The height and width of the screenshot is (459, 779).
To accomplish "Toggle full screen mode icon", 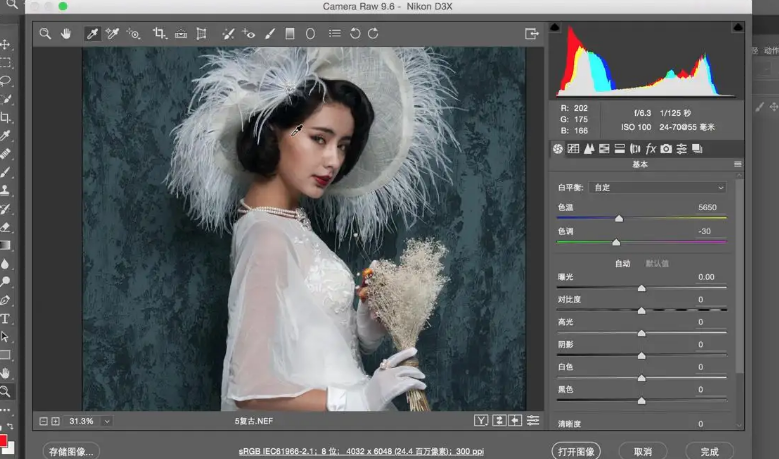I will (532, 33).
